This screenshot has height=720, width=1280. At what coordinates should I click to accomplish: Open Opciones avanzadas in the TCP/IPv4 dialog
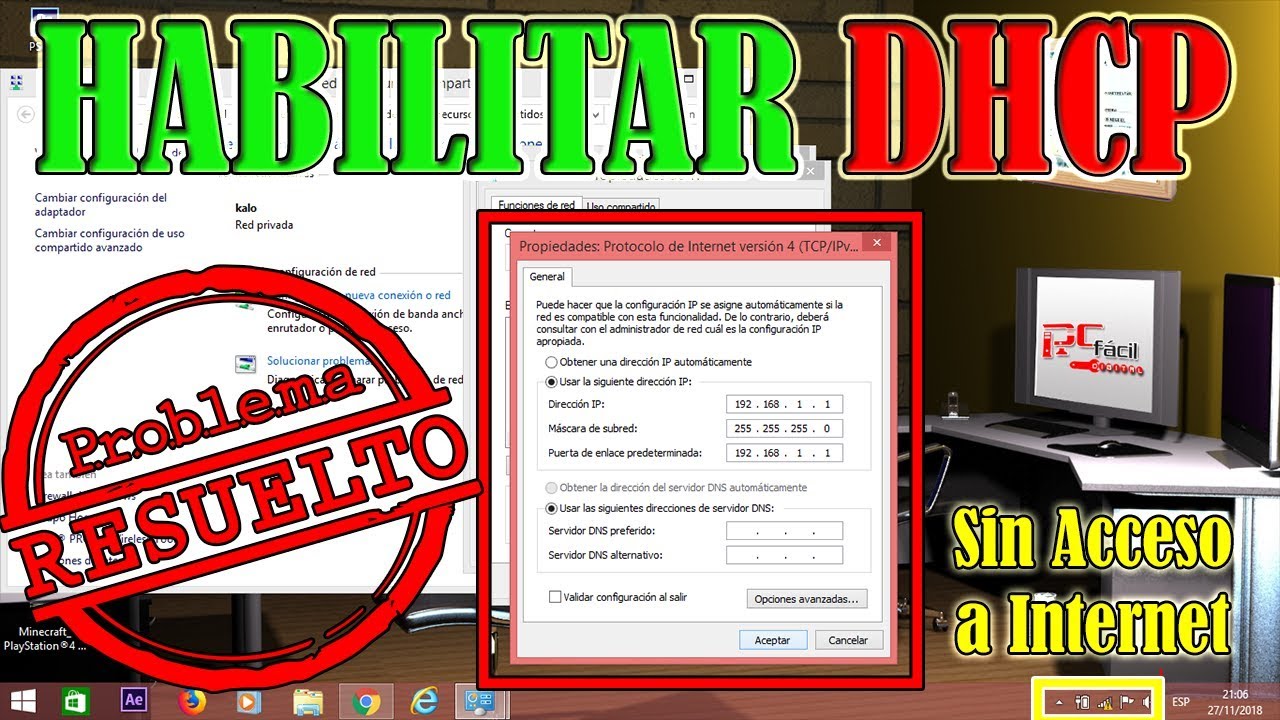[x=807, y=599]
